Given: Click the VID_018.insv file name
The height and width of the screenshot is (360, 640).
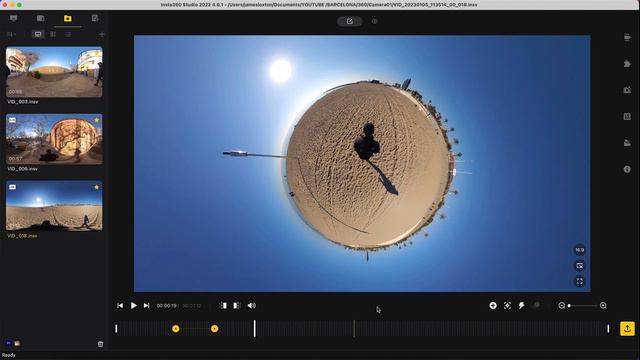Looking at the screenshot, I should [22, 236].
